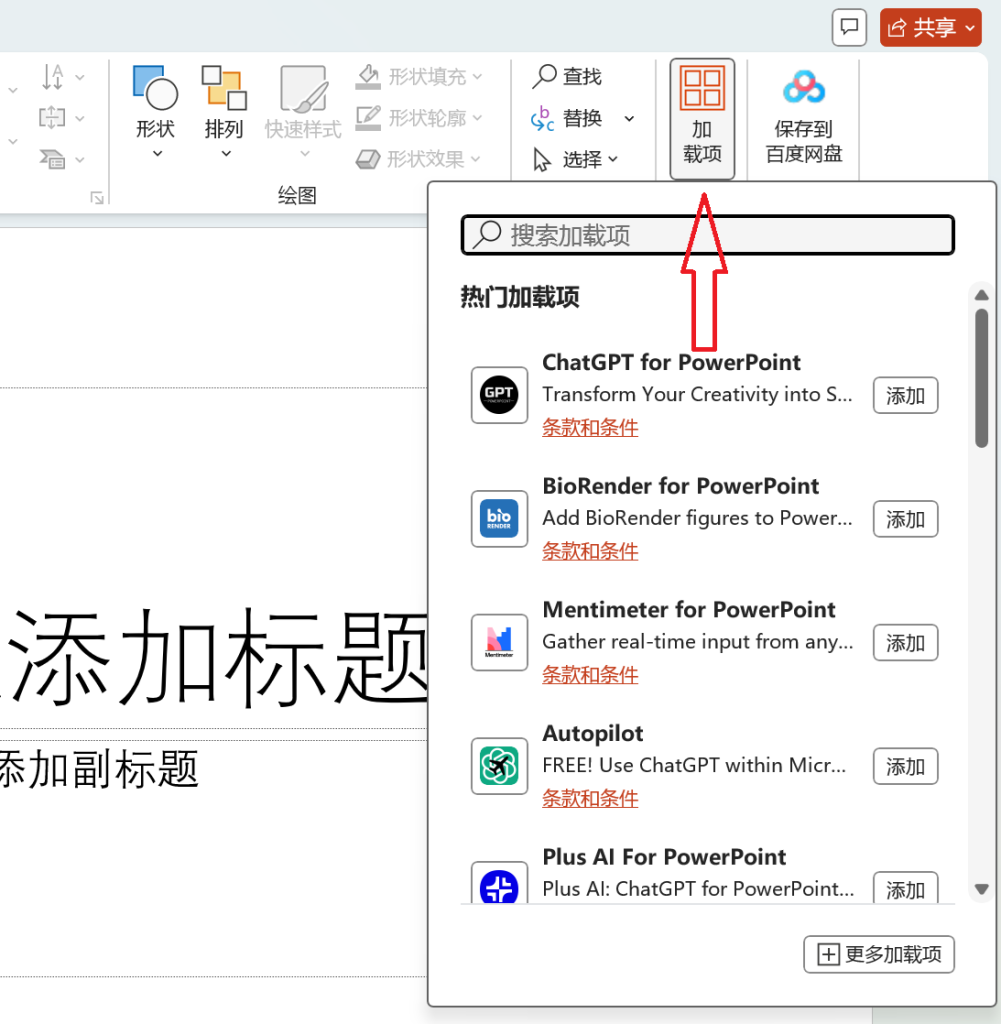The height and width of the screenshot is (1024, 1001).
Task: Click the Autopilot add-in logo
Action: (500, 766)
